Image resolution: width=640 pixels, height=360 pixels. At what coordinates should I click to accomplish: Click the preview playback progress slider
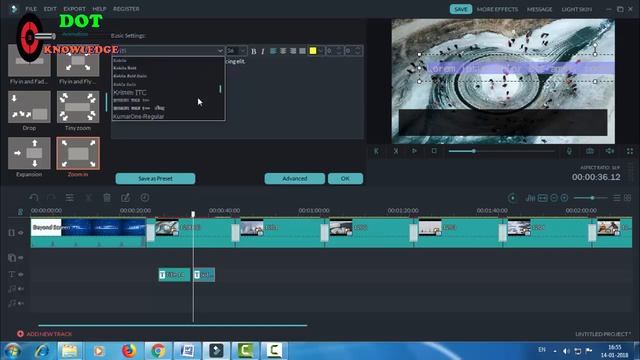tap(501, 151)
